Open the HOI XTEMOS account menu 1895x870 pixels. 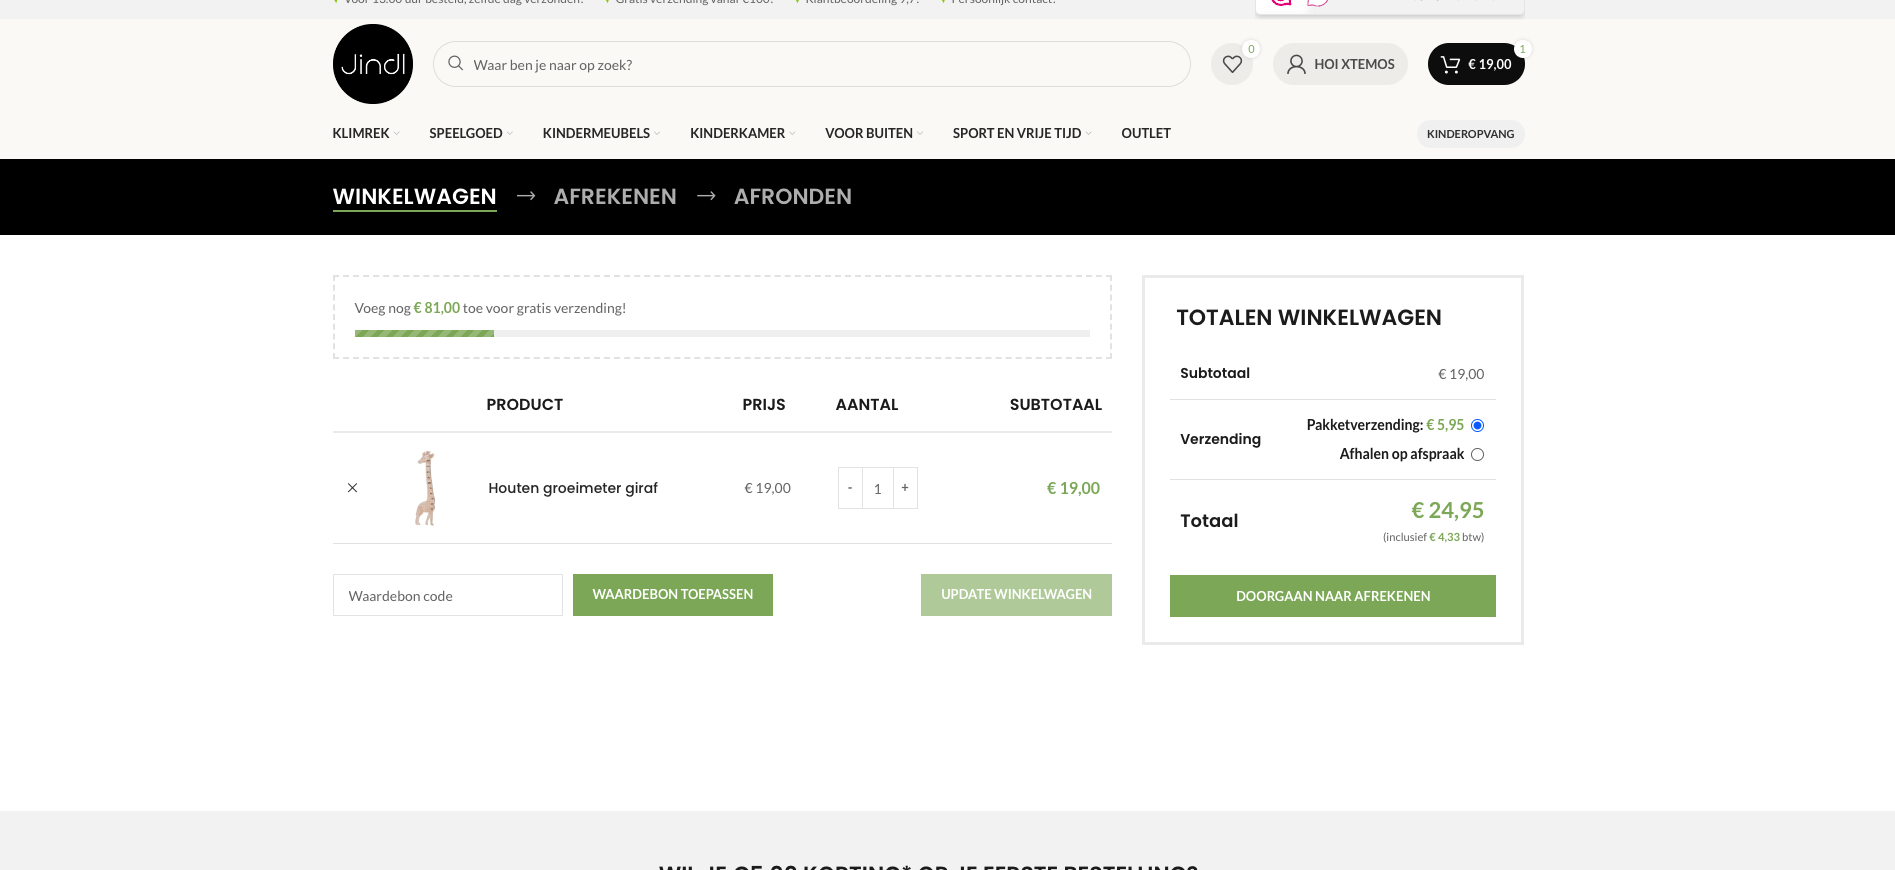[1340, 64]
